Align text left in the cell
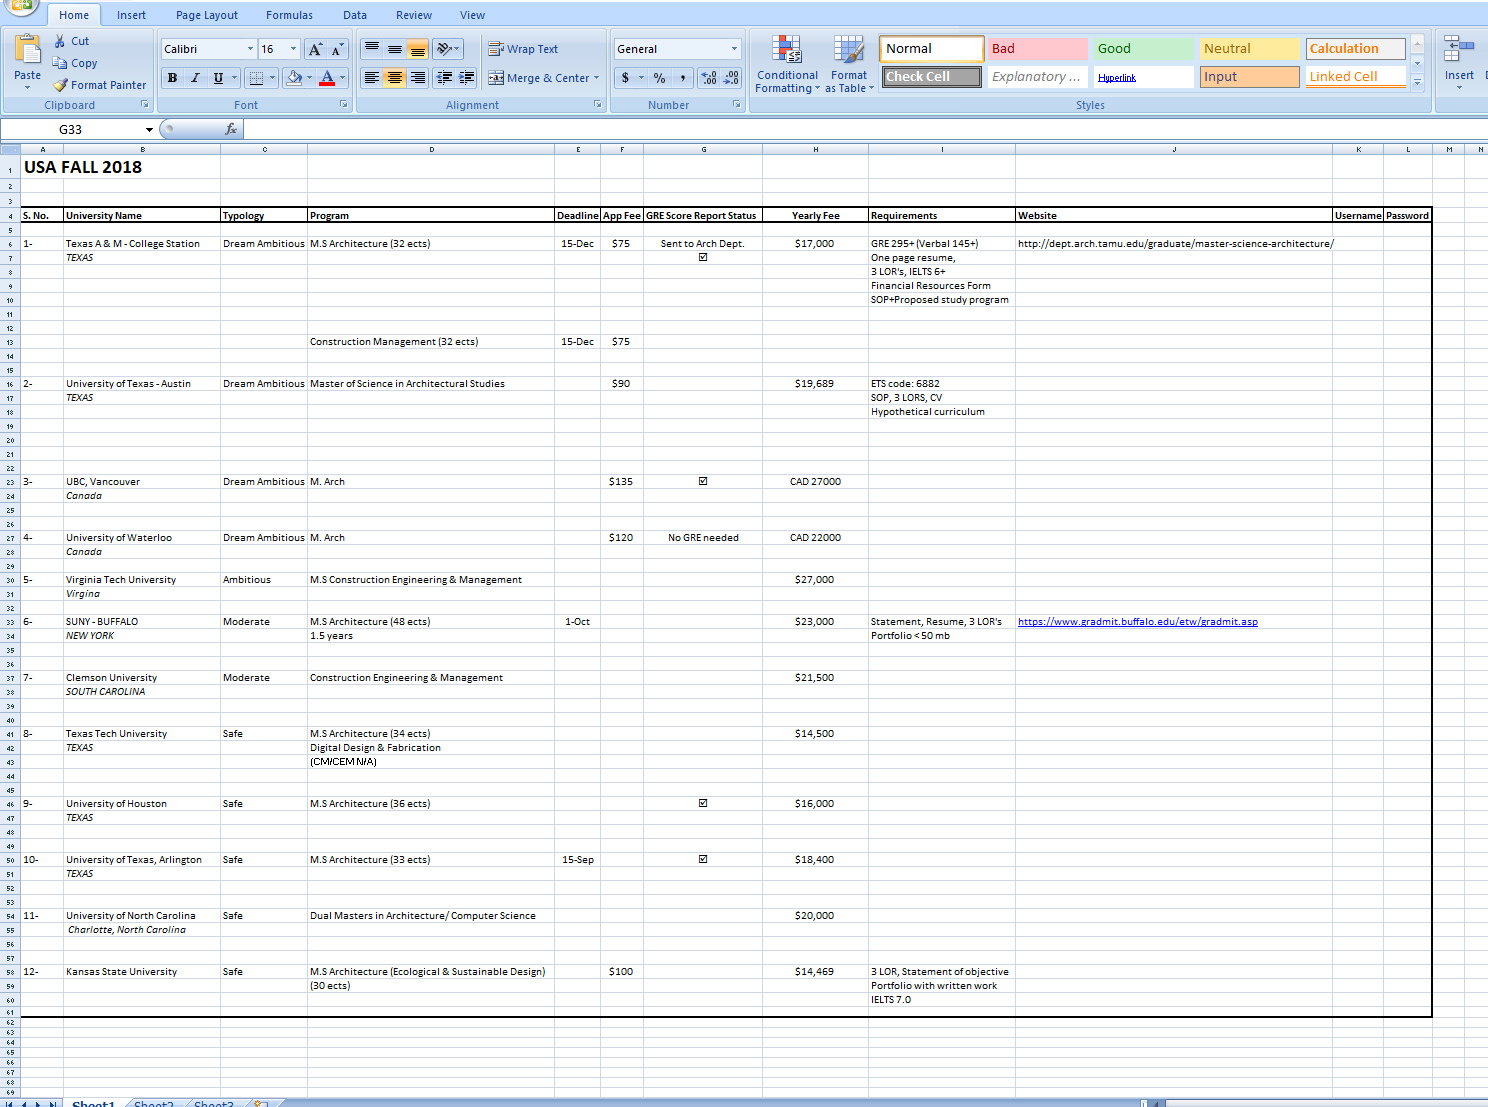Image resolution: width=1488 pixels, height=1107 pixels. (x=372, y=78)
